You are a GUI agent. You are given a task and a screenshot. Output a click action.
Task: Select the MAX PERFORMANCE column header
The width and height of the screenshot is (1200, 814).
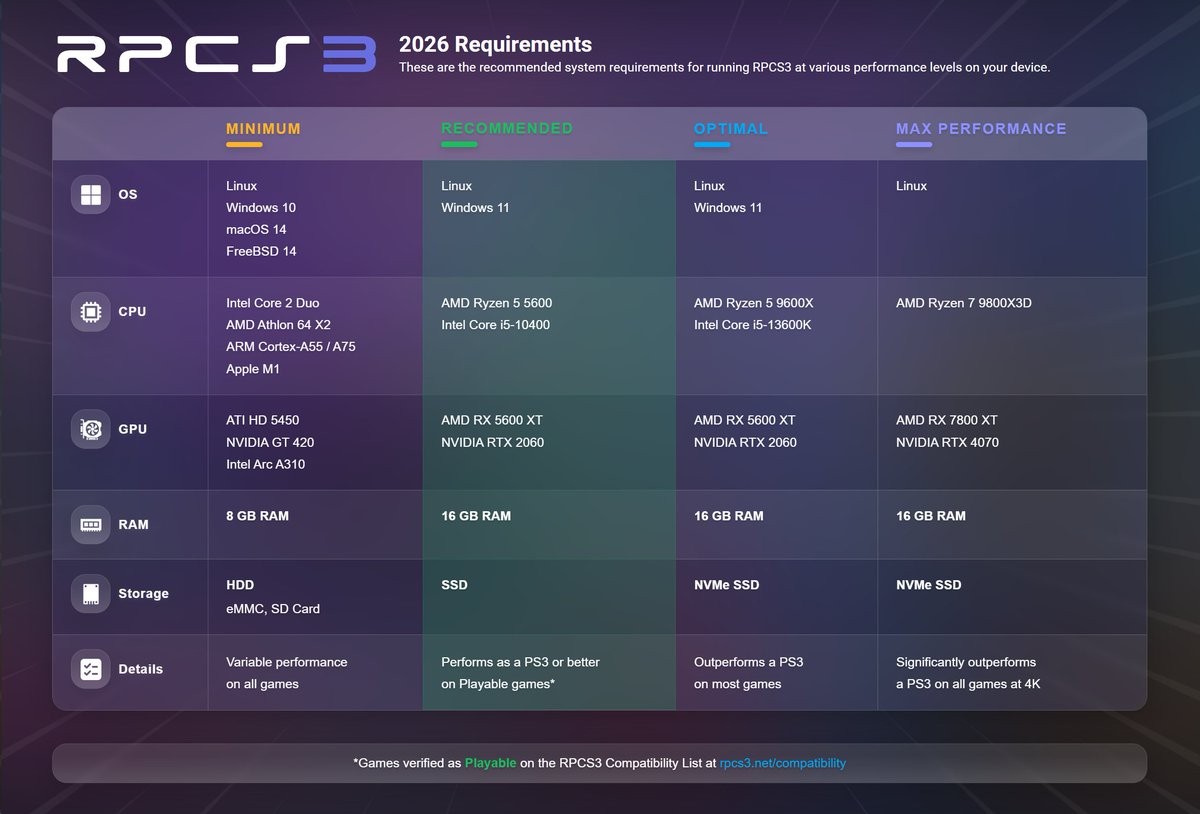(x=981, y=129)
